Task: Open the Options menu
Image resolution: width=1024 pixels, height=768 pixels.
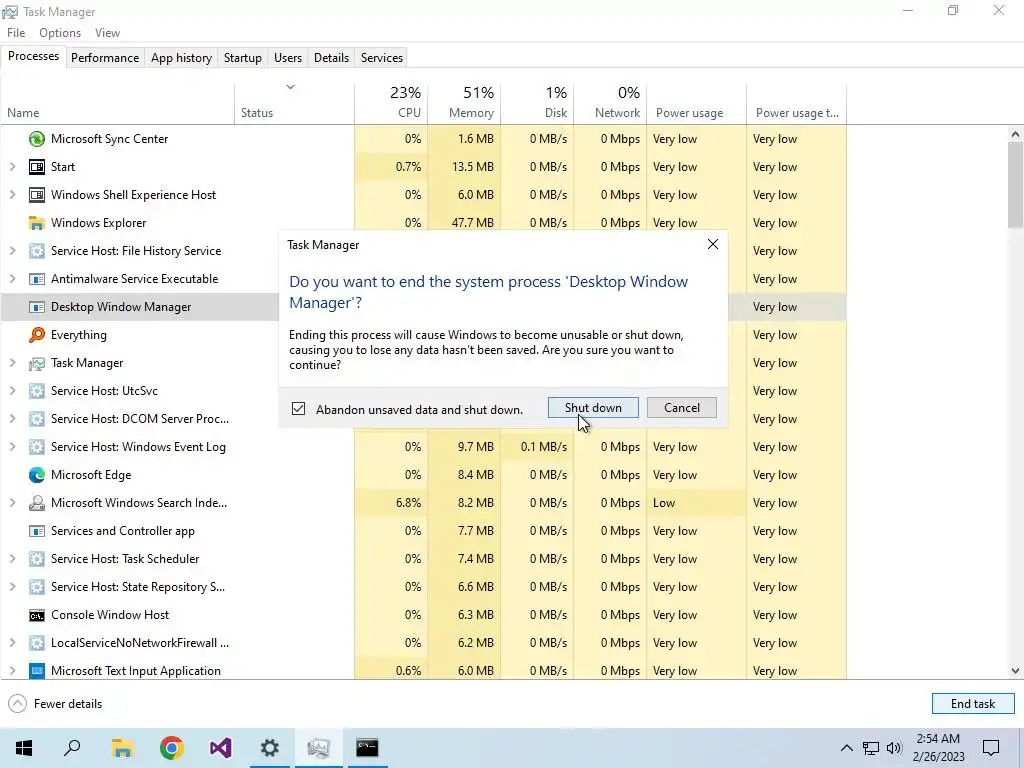Action: (x=59, y=33)
